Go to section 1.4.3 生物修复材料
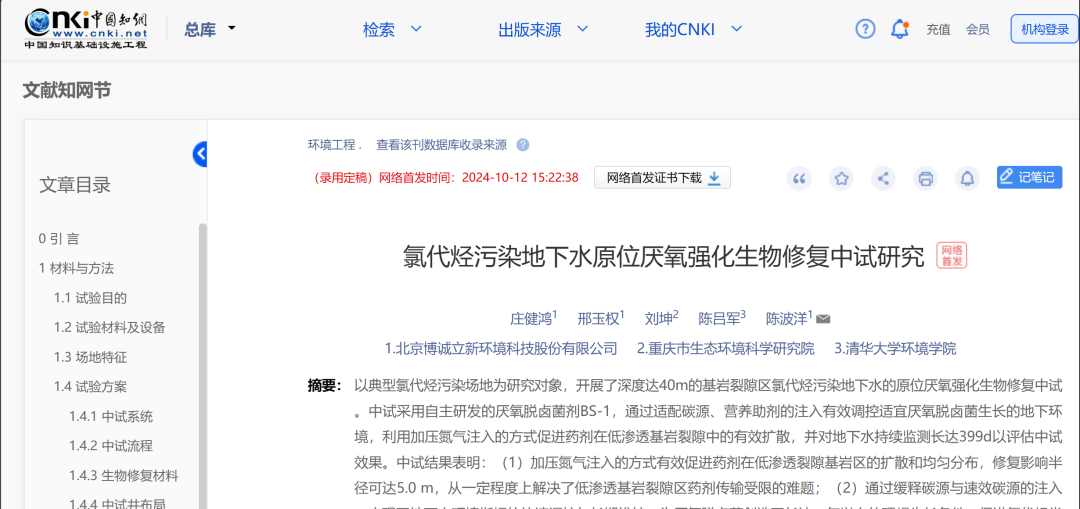 click(x=123, y=476)
